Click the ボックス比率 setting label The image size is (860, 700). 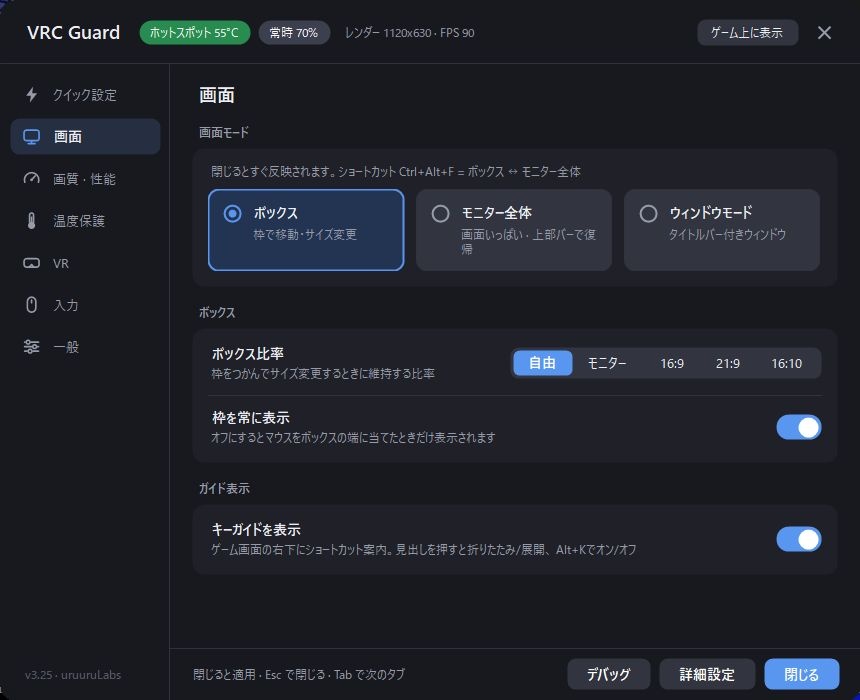pyautogui.click(x=248, y=353)
